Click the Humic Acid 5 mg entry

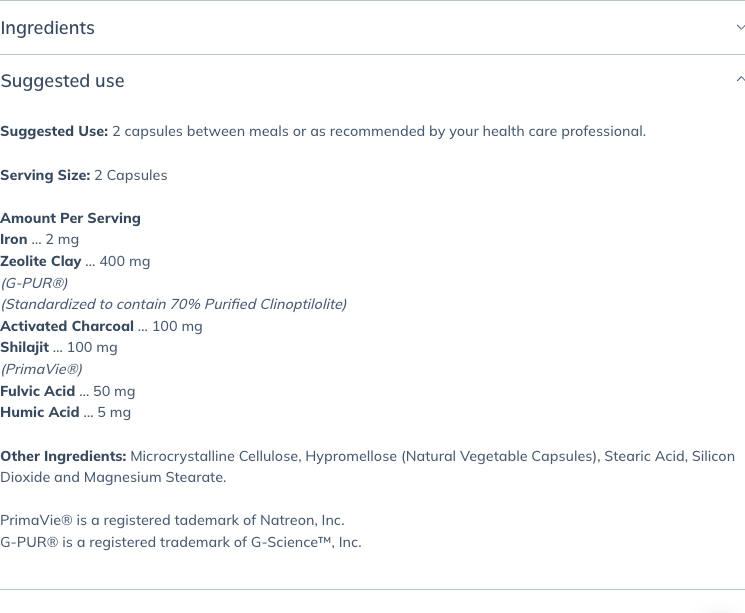point(66,412)
